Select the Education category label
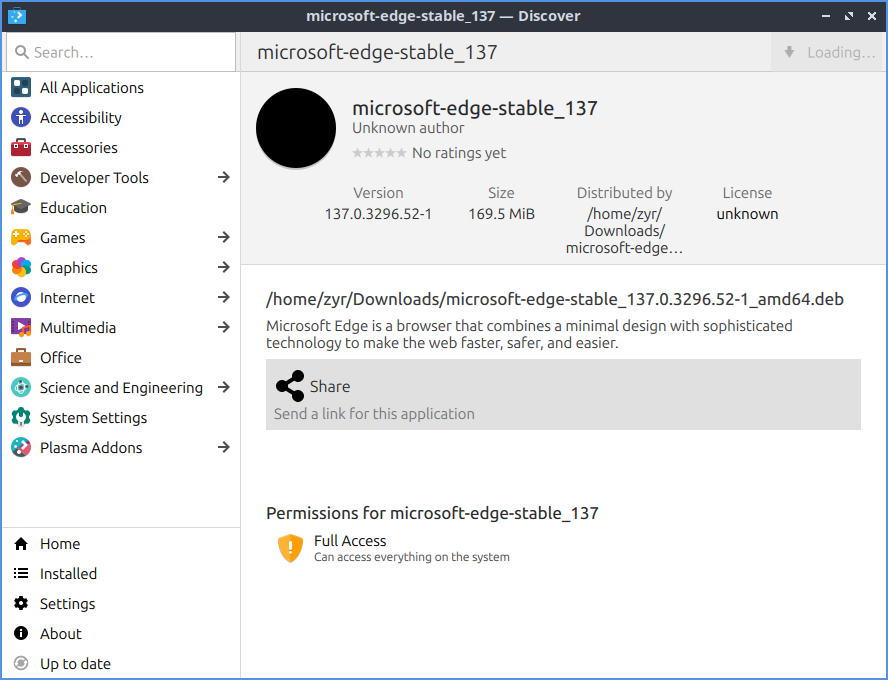The image size is (888, 680). coord(73,208)
